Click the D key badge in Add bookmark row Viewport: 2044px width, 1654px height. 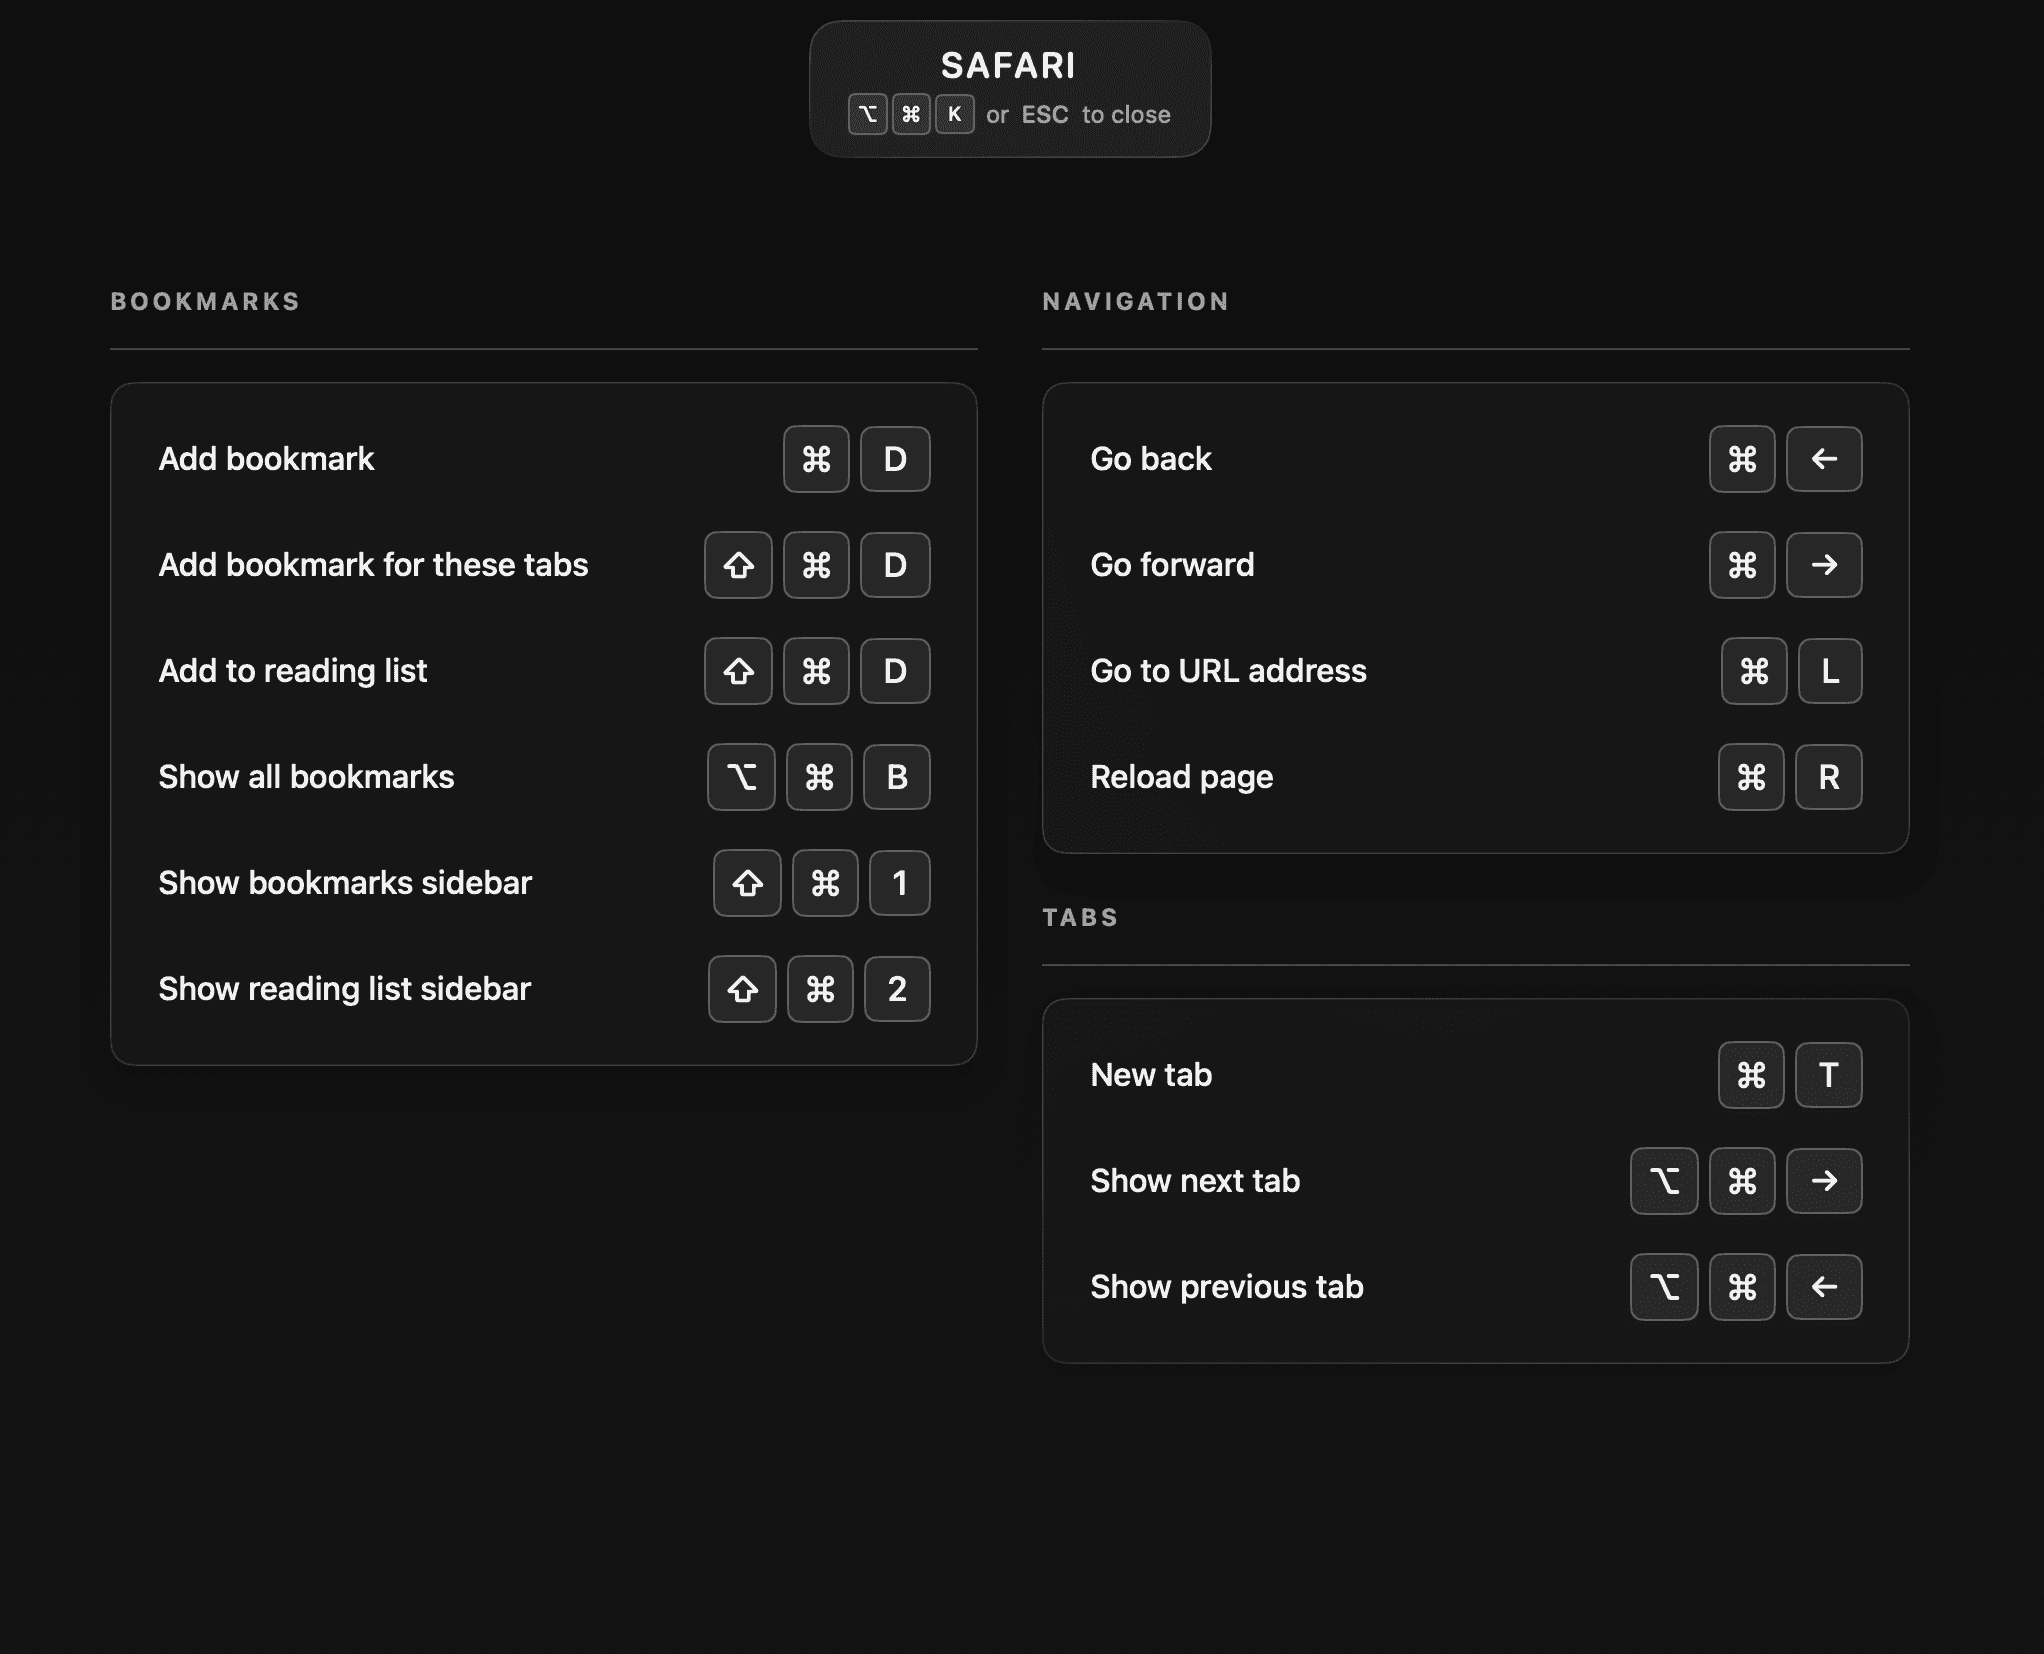(x=894, y=459)
